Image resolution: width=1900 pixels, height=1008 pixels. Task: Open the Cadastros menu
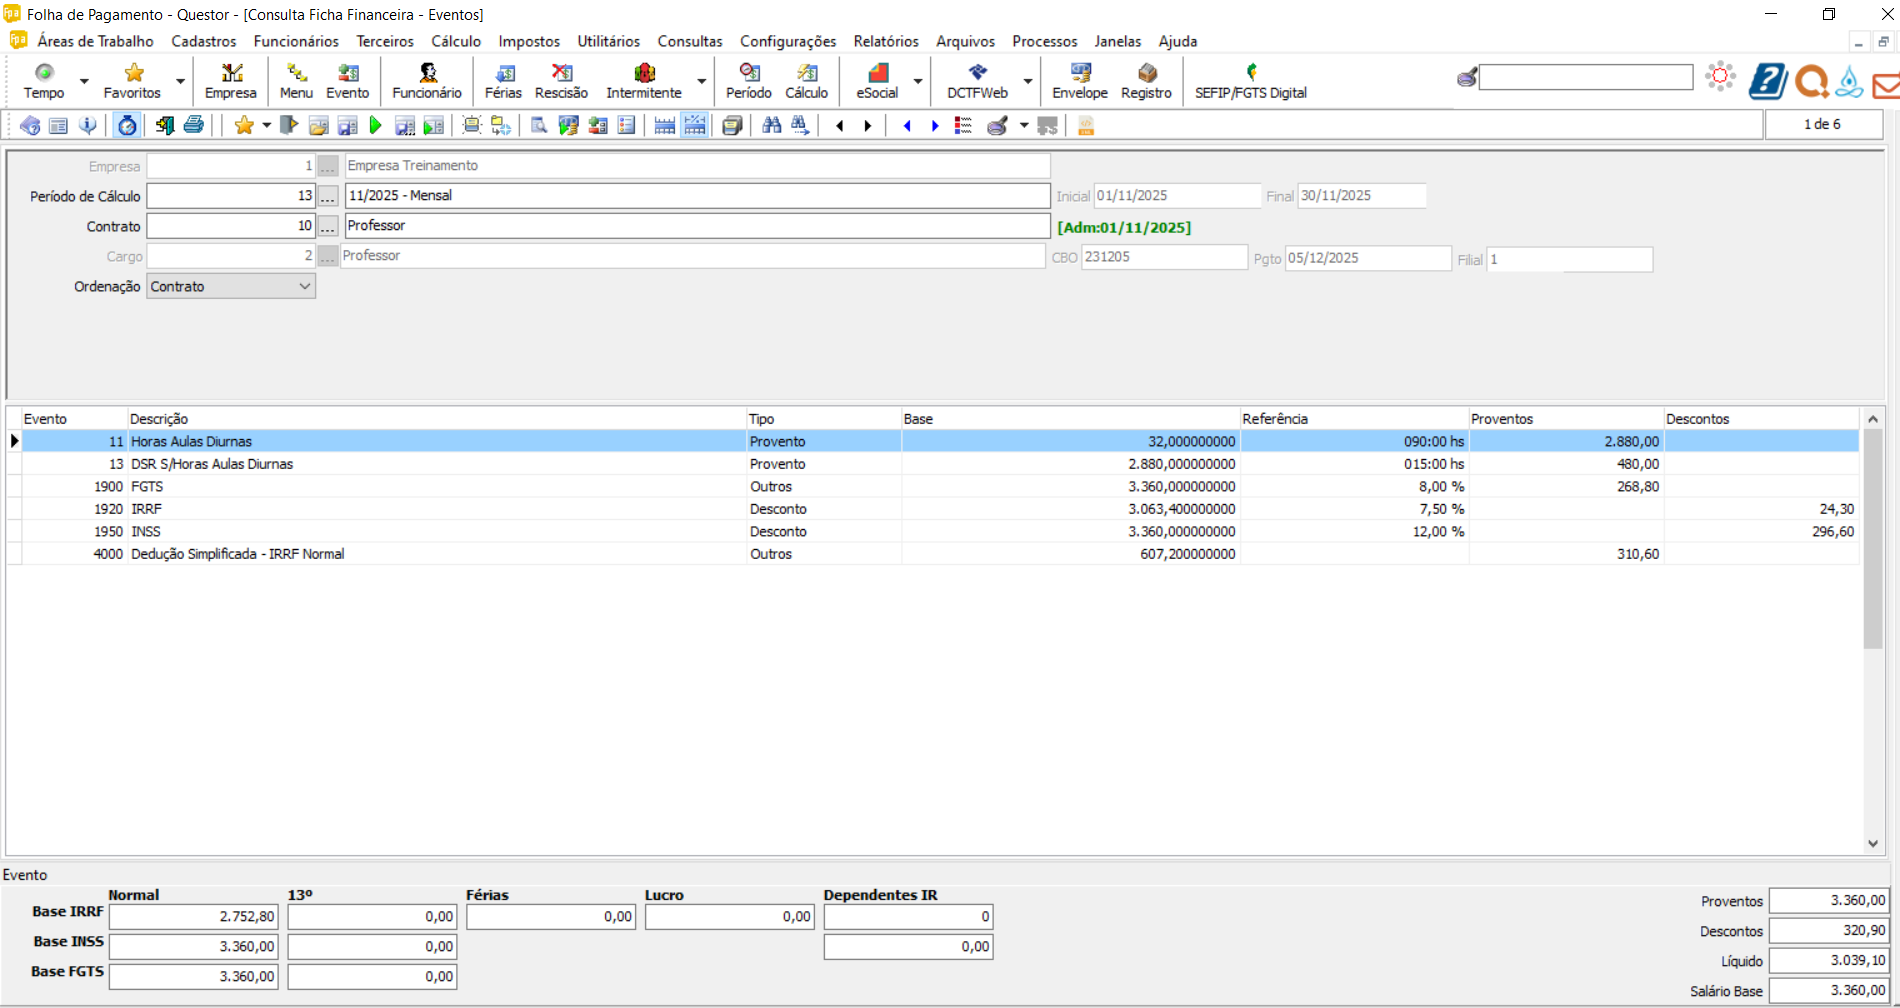[x=204, y=41]
